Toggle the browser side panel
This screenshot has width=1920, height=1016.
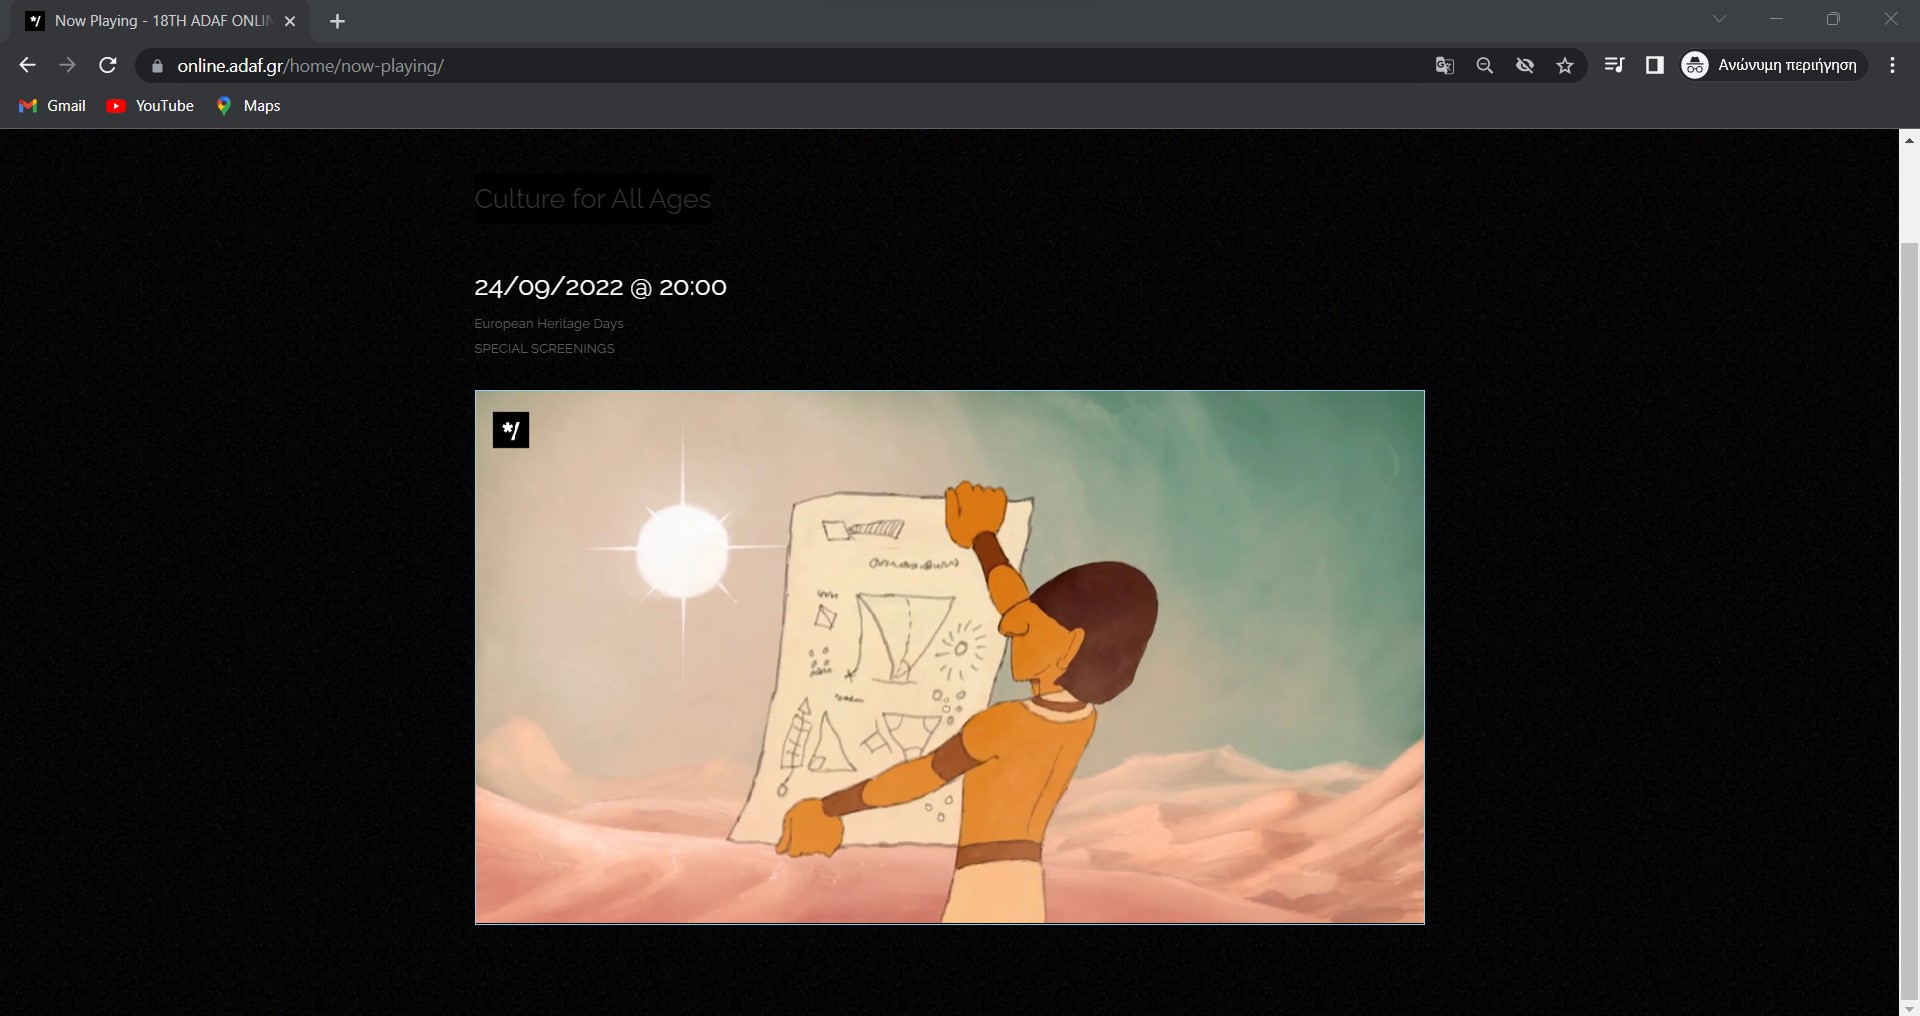click(x=1654, y=65)
